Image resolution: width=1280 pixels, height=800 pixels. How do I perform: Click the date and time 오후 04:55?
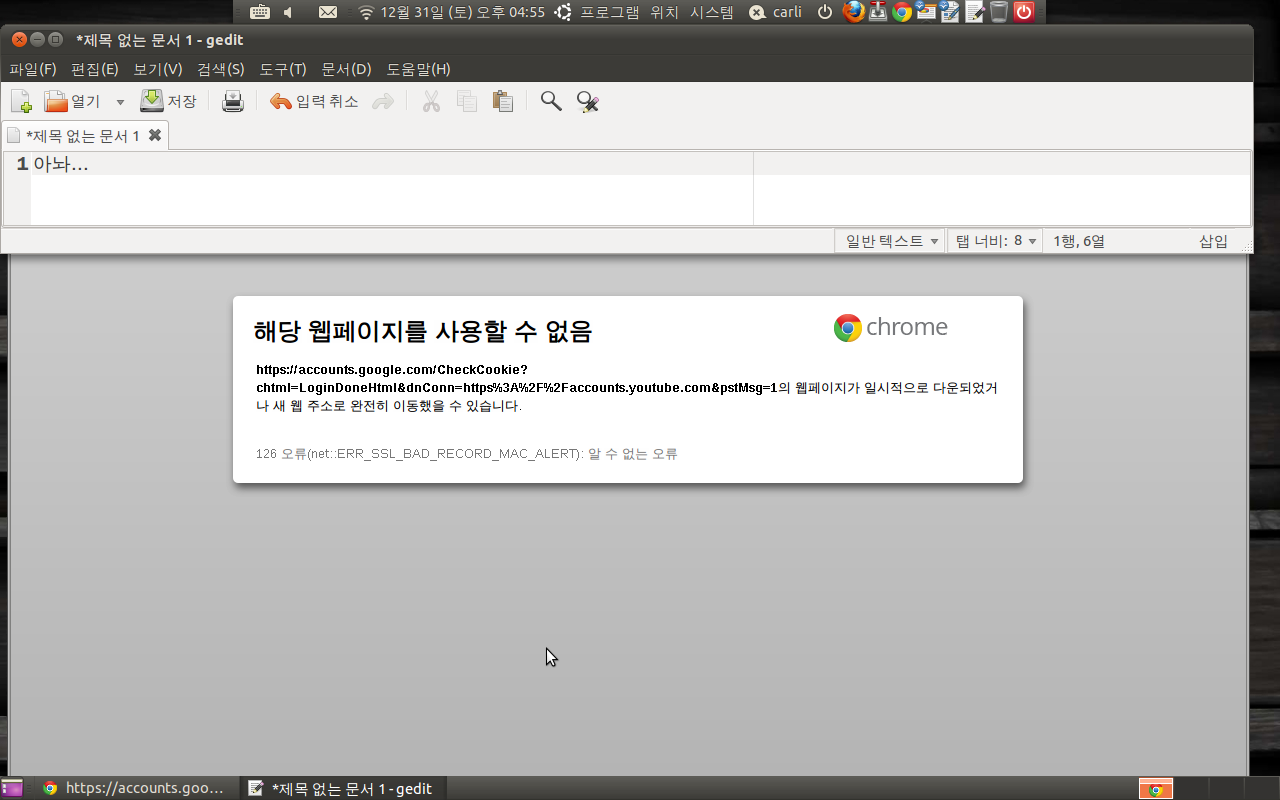462,12
